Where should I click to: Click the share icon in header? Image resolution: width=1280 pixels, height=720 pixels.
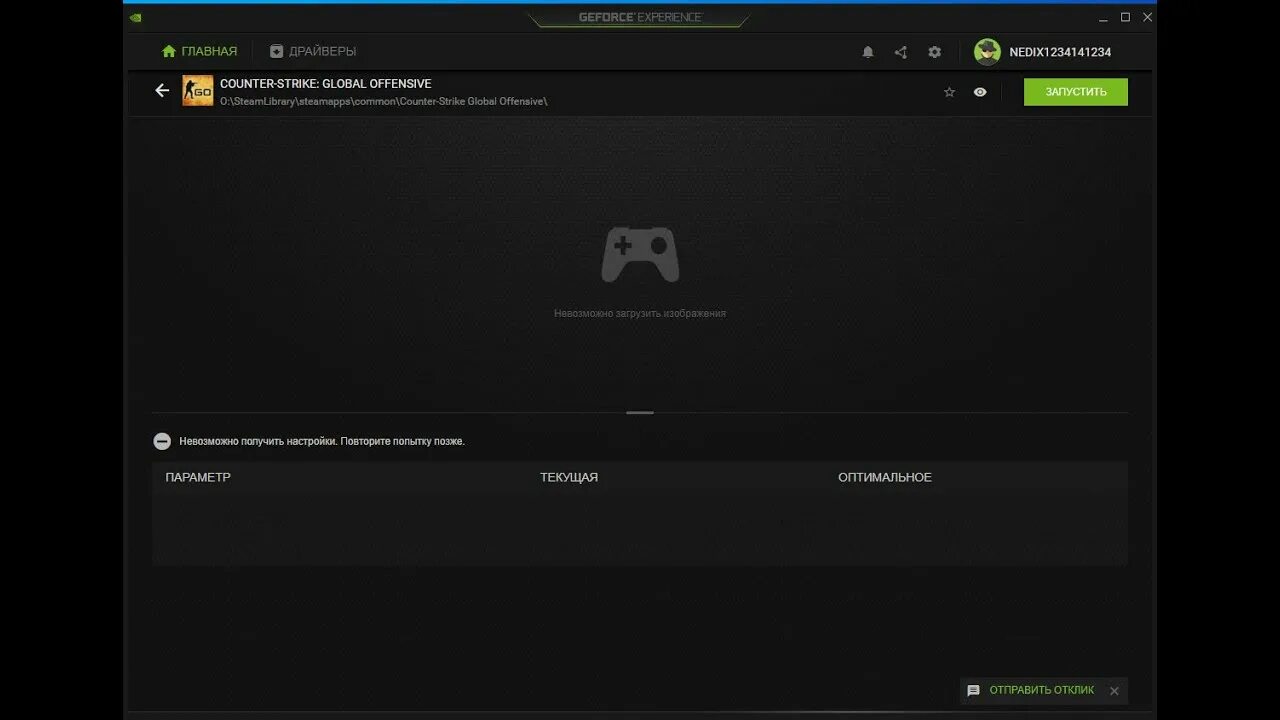(901, 52)
